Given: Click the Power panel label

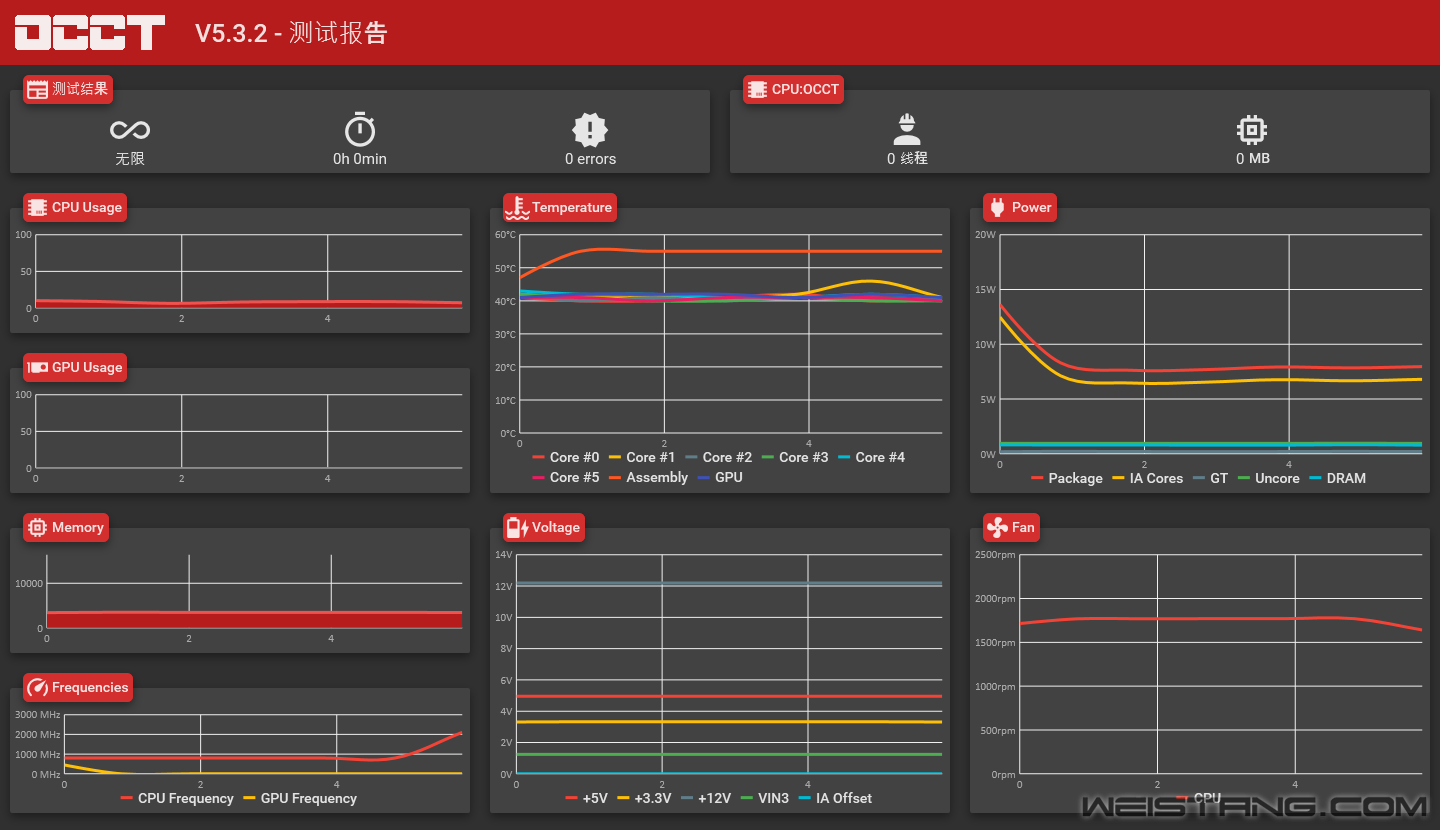Looking at the screenshot, I should point(1032,207).
